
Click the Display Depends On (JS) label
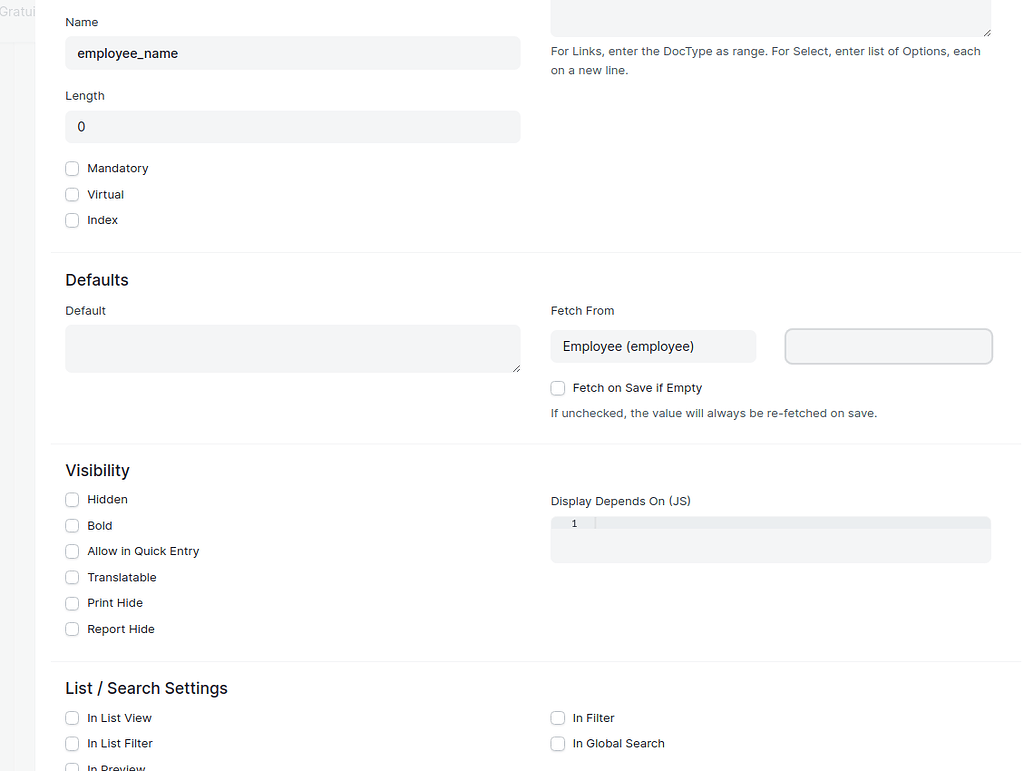620,501
